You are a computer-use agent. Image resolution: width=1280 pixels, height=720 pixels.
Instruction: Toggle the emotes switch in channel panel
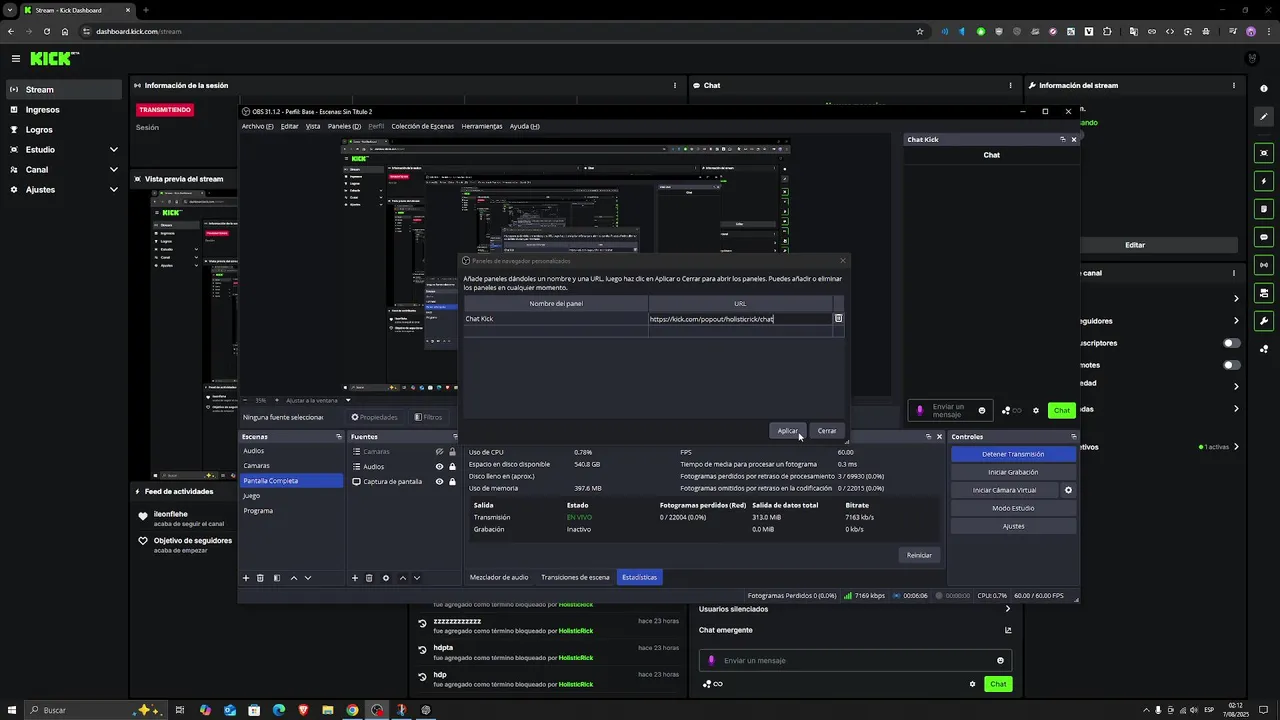[1232, 365]
